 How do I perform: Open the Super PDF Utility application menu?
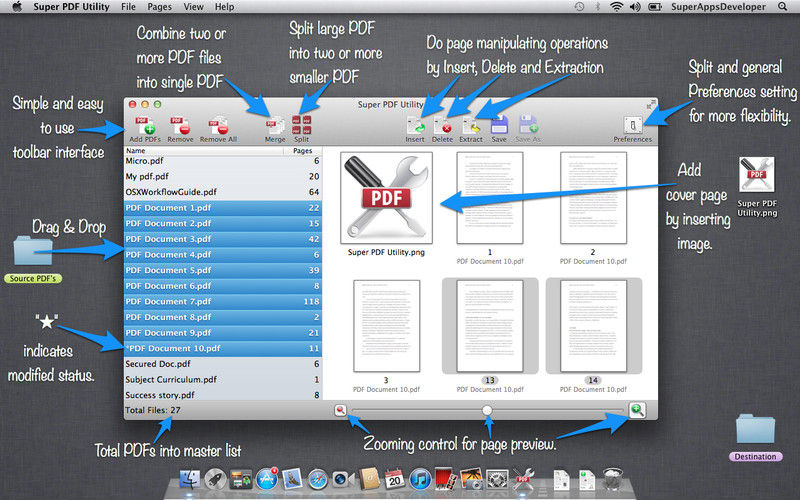(x=71, y=7)
